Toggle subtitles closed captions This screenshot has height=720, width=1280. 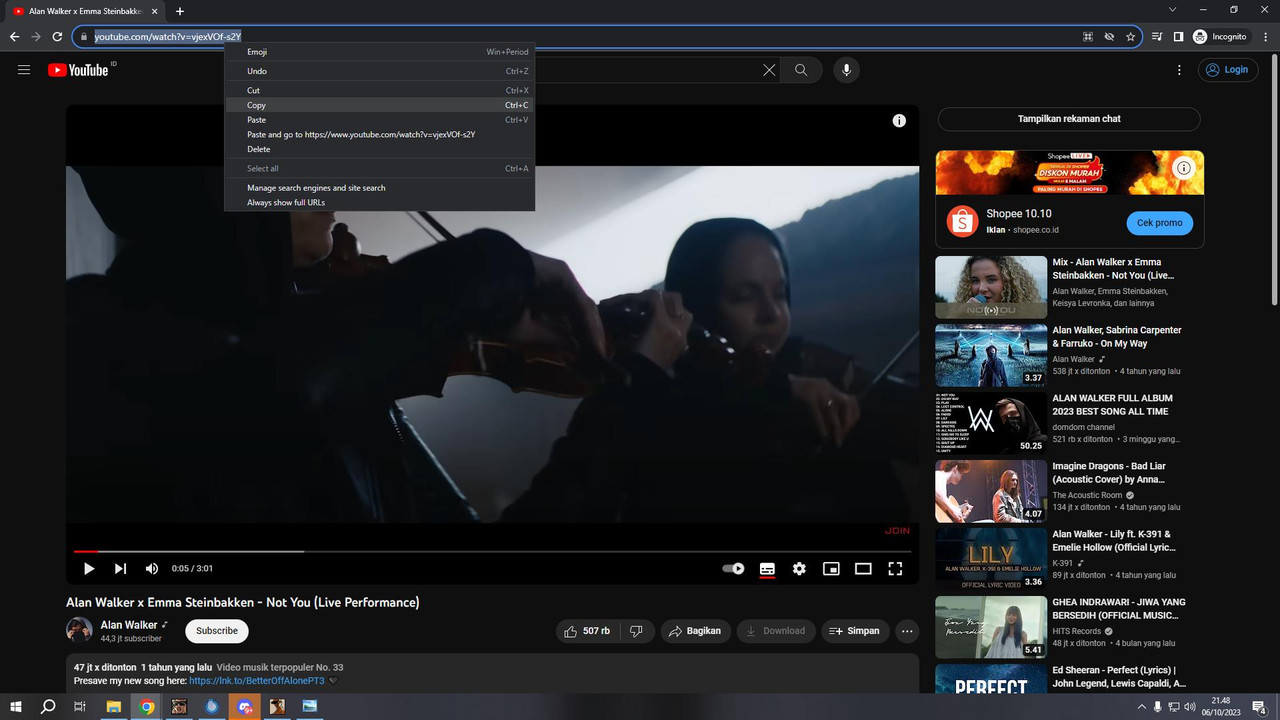(767, 568)
